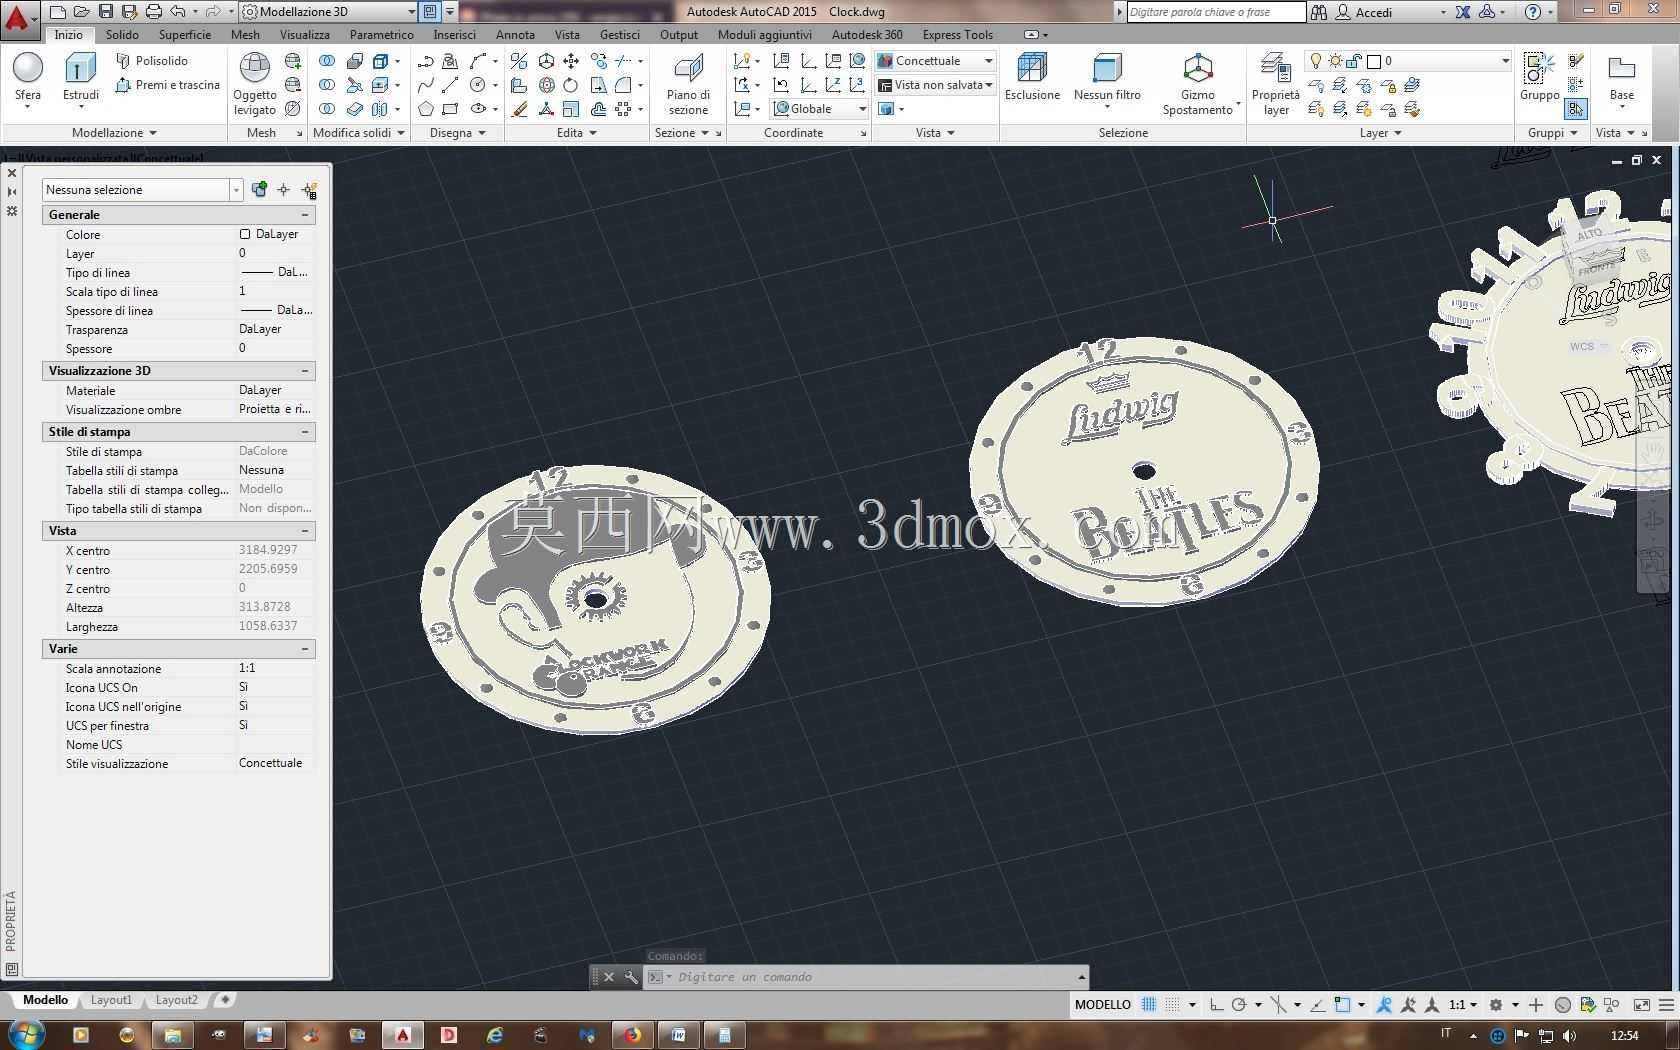This screenshot has width=1680, height=1050.
Task: Activate the Premi e trascina tool
Action: [x=167, y=85]
